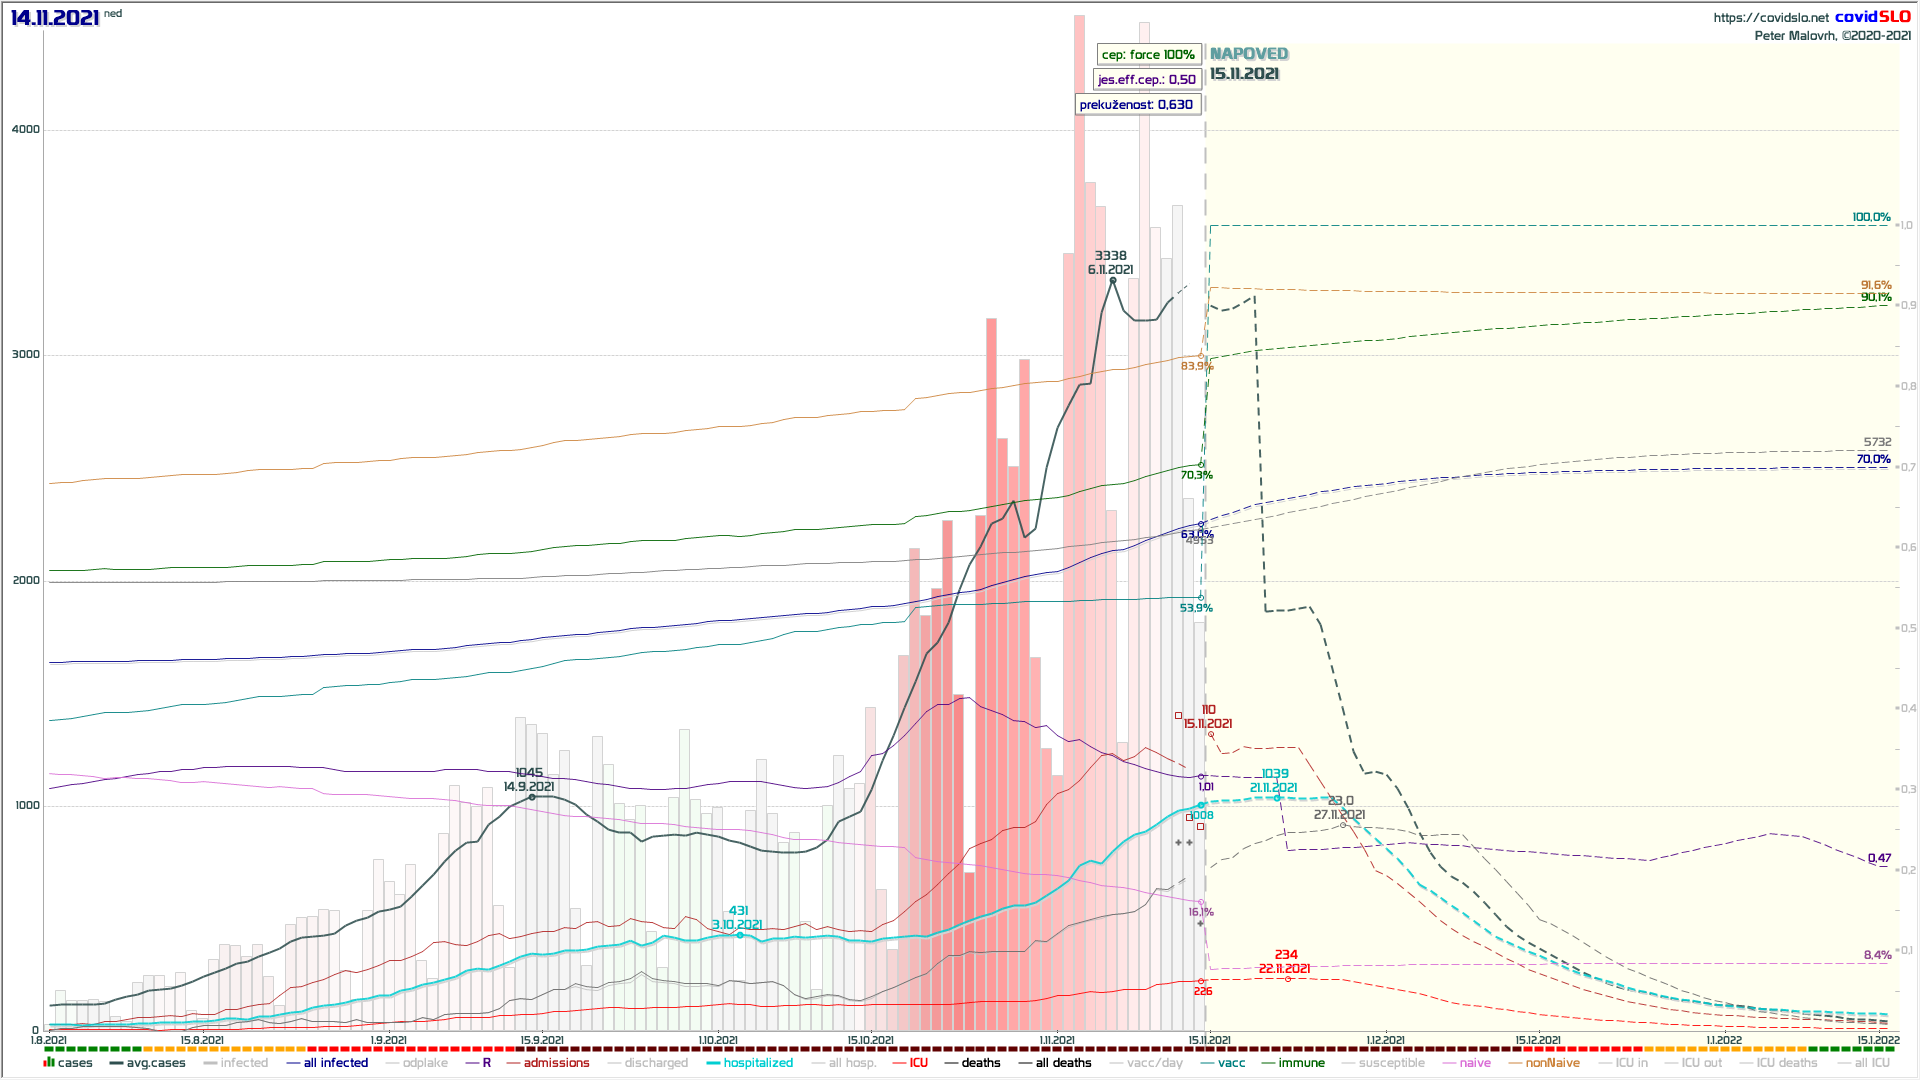Click the prekuženost: 0,630 box
The image size is (1920, 1080).
point(1136,105)
